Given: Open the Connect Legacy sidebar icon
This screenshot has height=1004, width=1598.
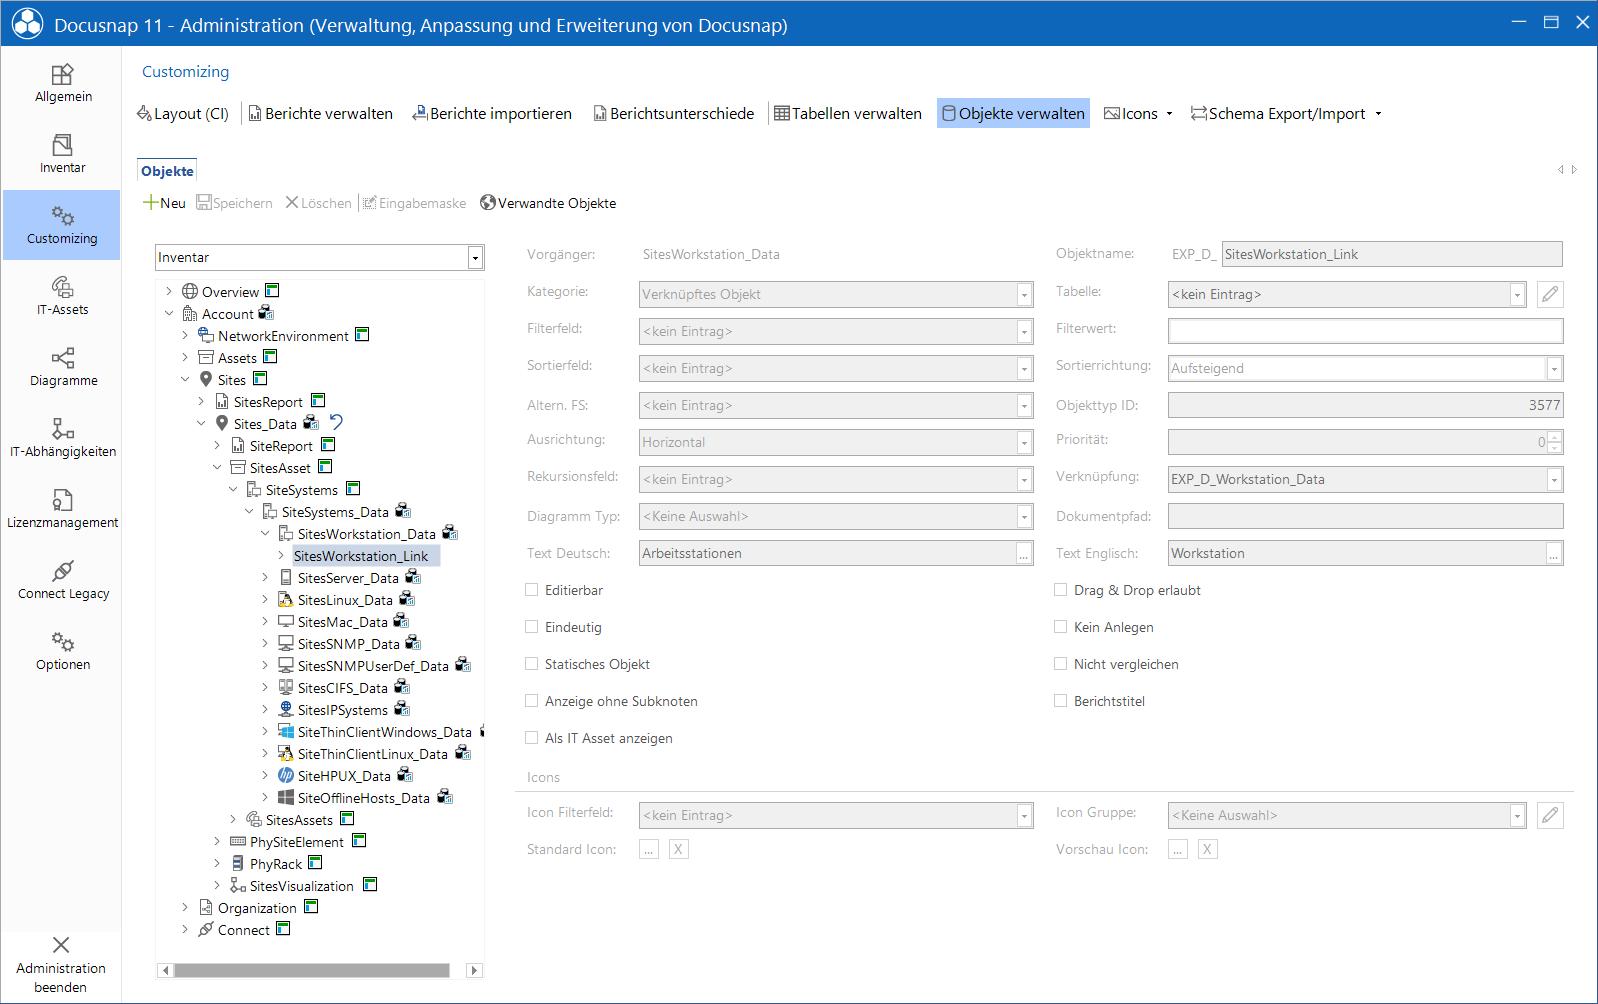Looking at the screenshot, I should coord(62,572).
